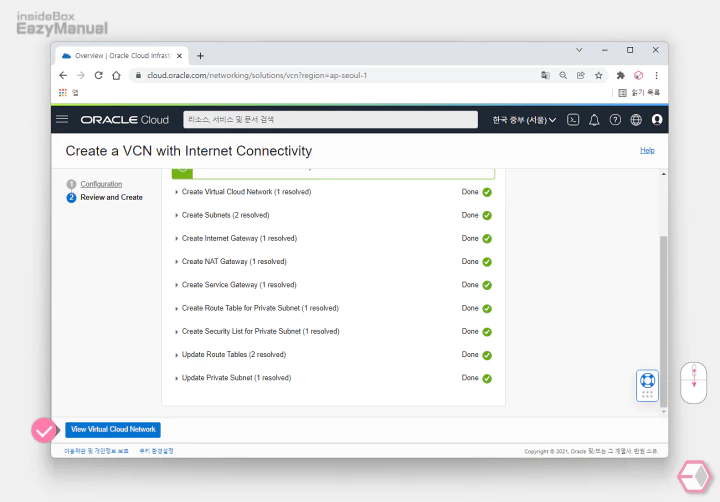This screenshot has width=720, height=502.
Task: Open the Oracle Cloud hamburger navigation menu
Action: (62, 119)
